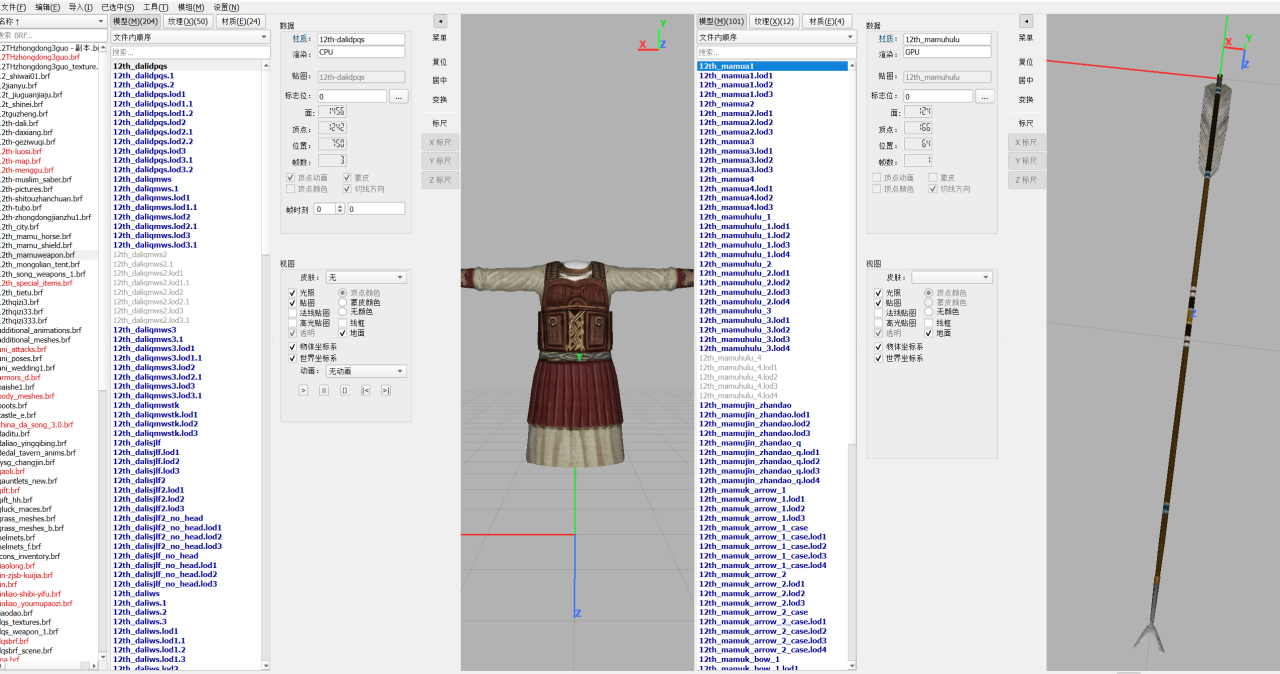Pause the animation playback
The image size is (1280, 674).
coord(324,390)
